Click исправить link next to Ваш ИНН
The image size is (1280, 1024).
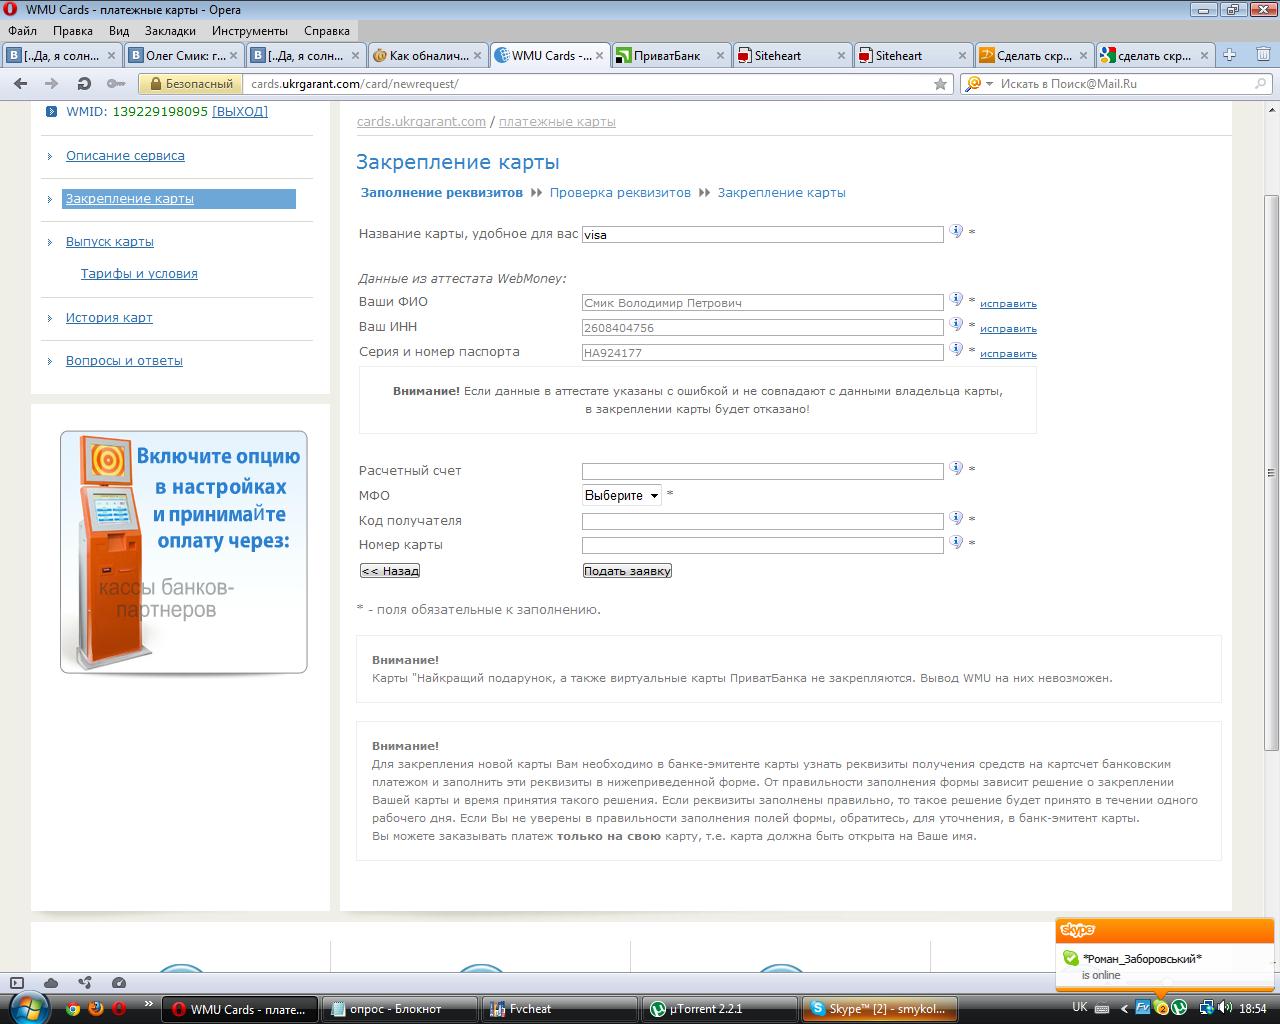click(x=1008, y=328)
